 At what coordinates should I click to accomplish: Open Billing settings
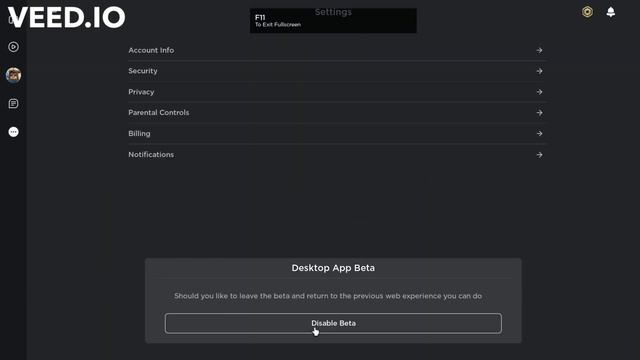337,133
